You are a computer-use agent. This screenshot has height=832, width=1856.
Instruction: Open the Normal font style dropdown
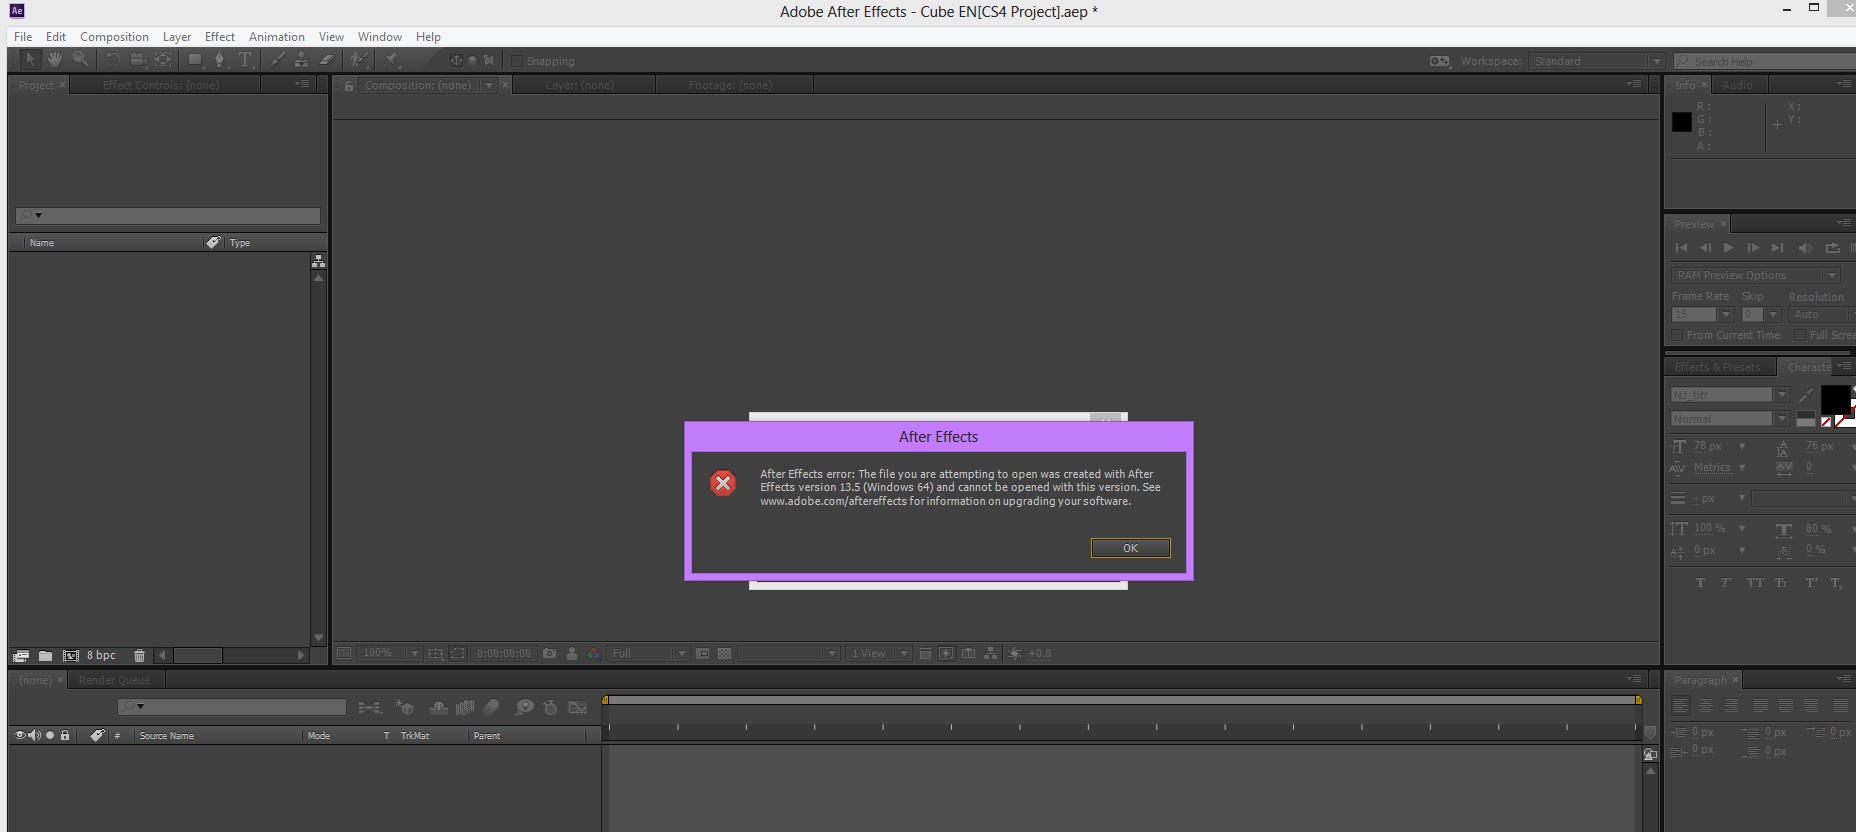1730,419
